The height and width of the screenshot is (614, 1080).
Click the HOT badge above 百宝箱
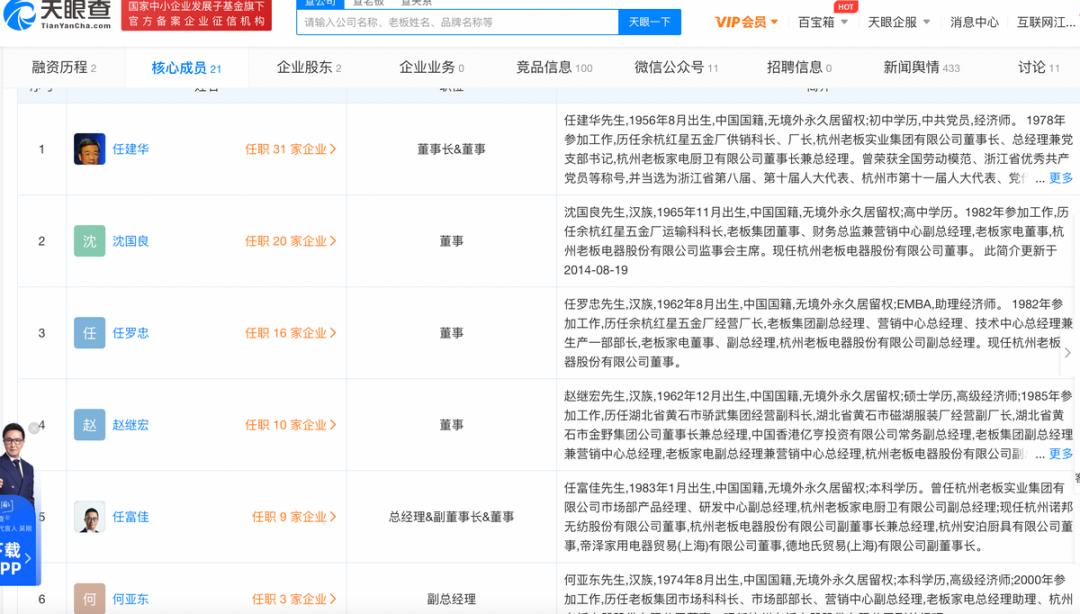coord(845,7)
